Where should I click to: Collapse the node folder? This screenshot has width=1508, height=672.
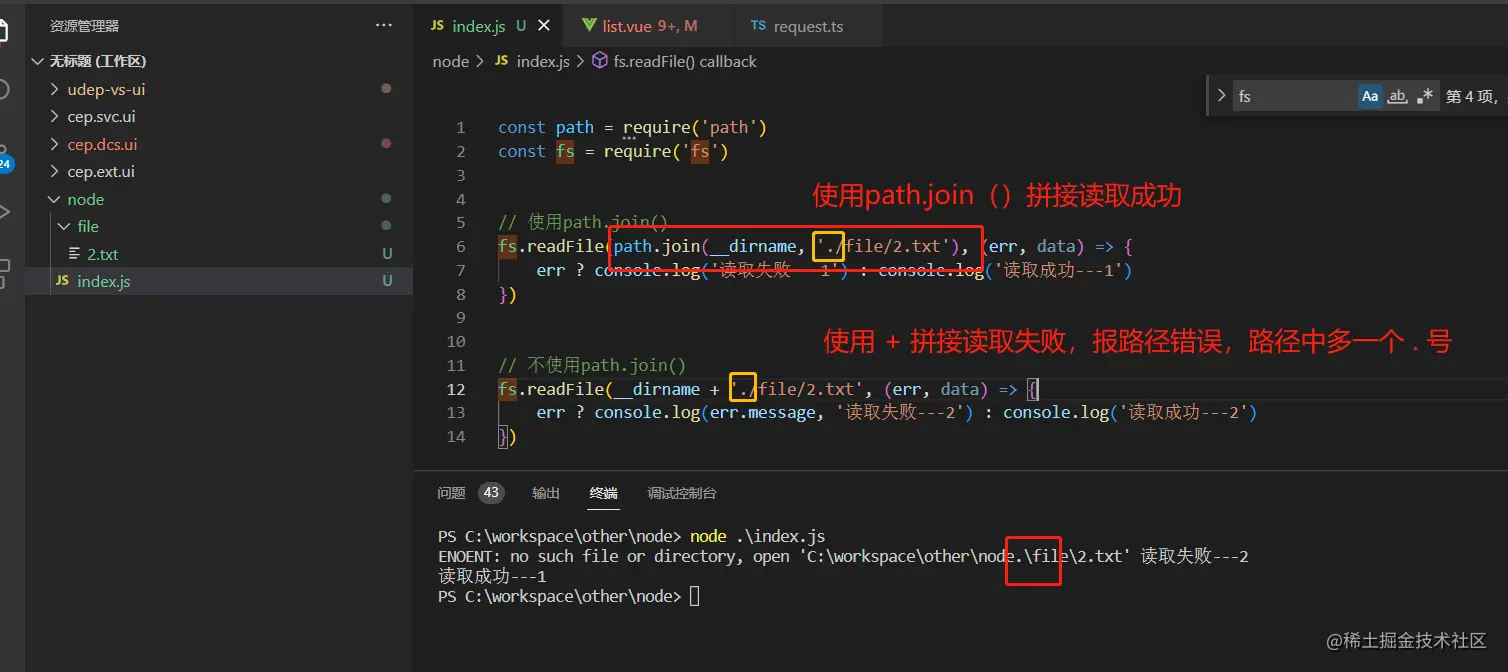point(56,199)
